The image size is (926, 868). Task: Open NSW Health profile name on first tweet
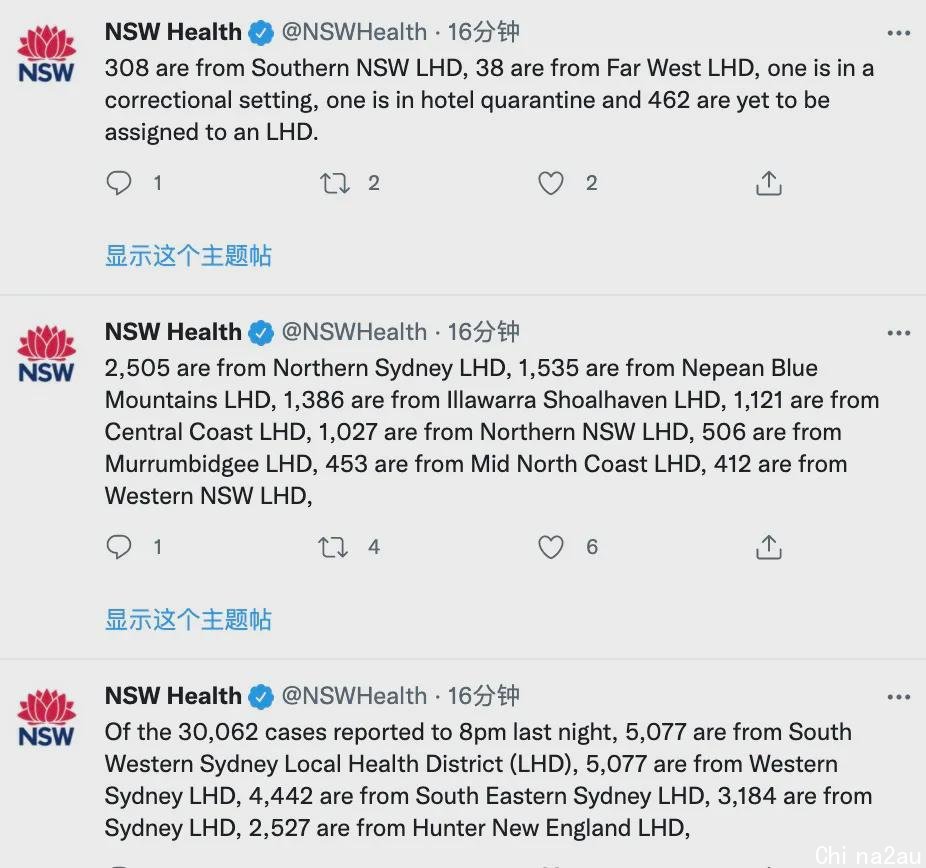point(173,32)
